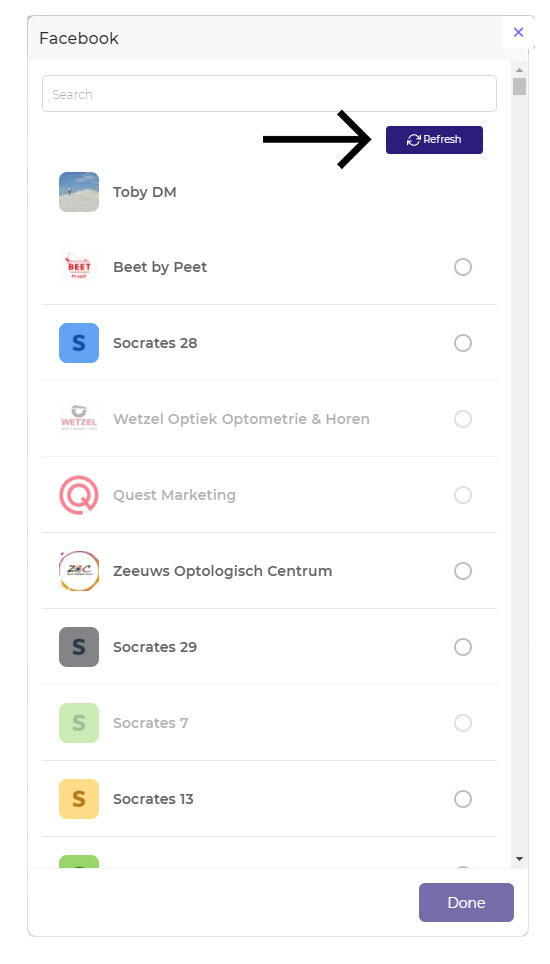Viewport: 550px width, 964px height.
Task: Select the Socrates 28 radio button
Action: pyautogui.click(x=463, y=343)
